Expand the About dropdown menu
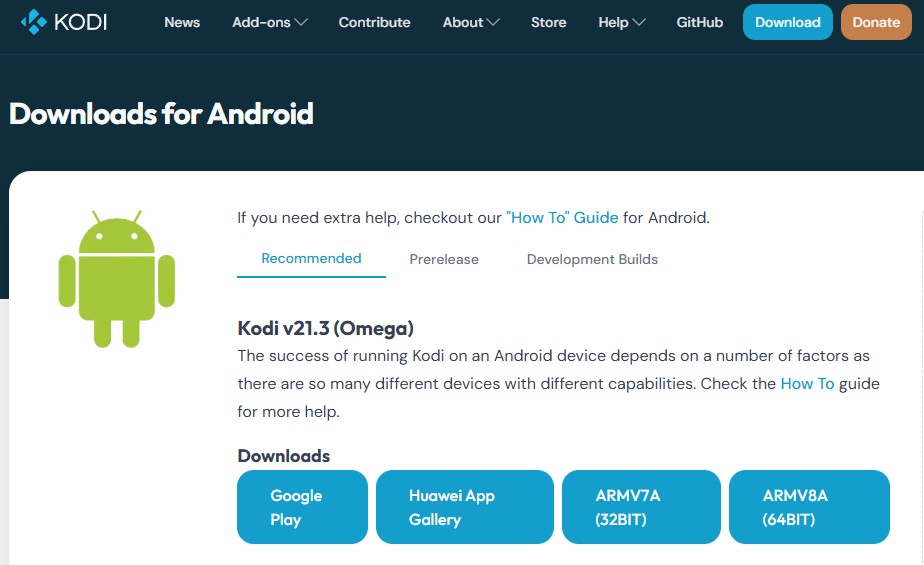 [x=471, y=22]
